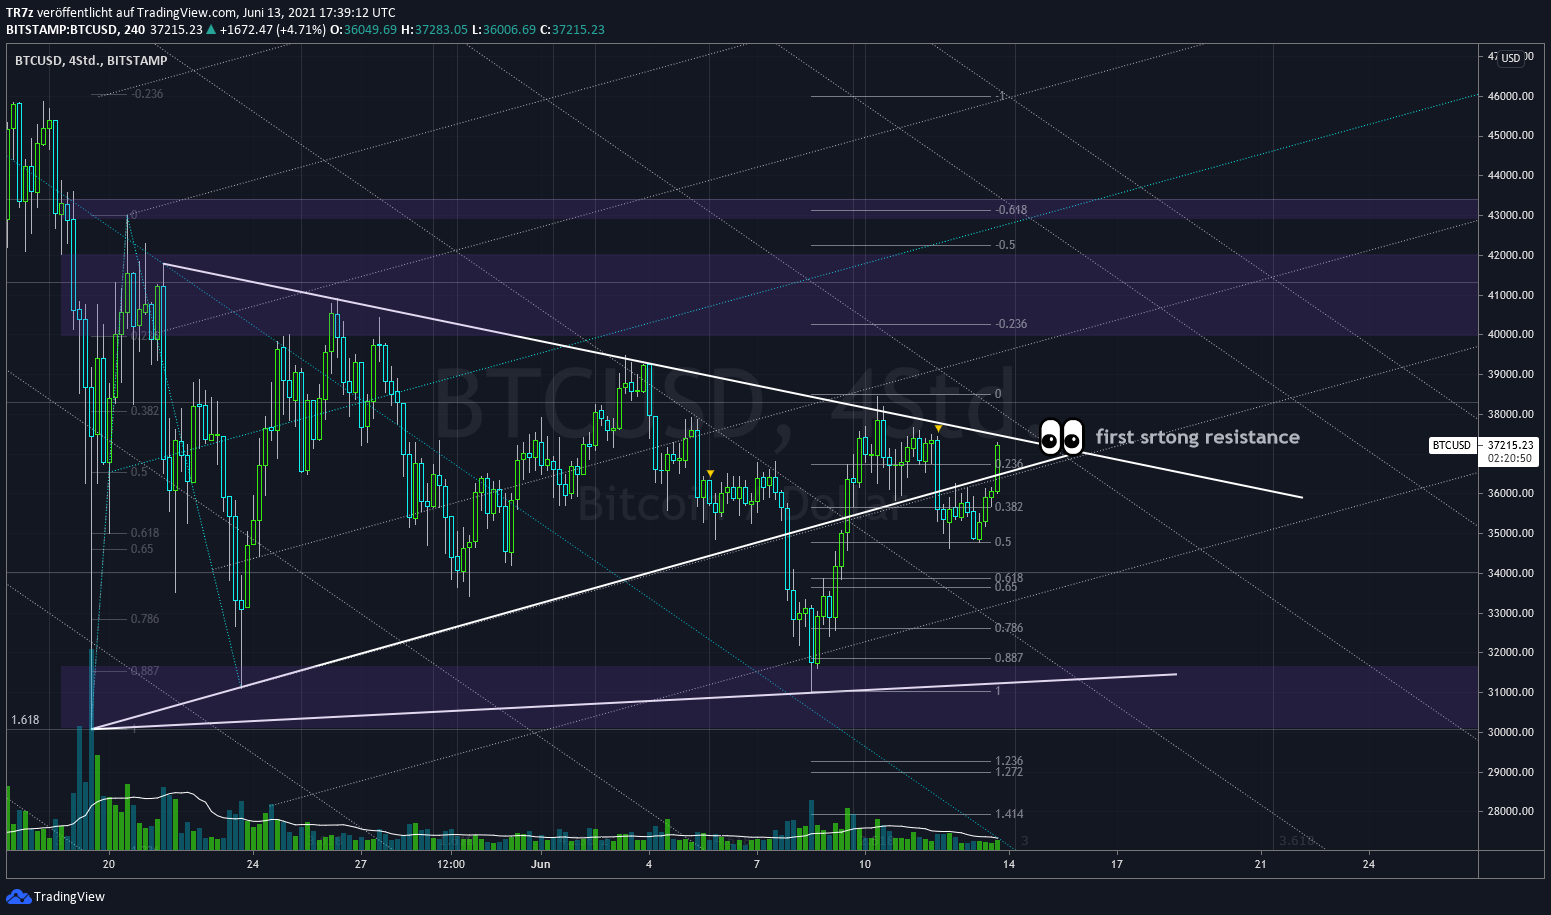Viewport: 1551px width, 915px height.
Task: Select the faint 3.618 Fibonacci label
Action: [1297, 841]
